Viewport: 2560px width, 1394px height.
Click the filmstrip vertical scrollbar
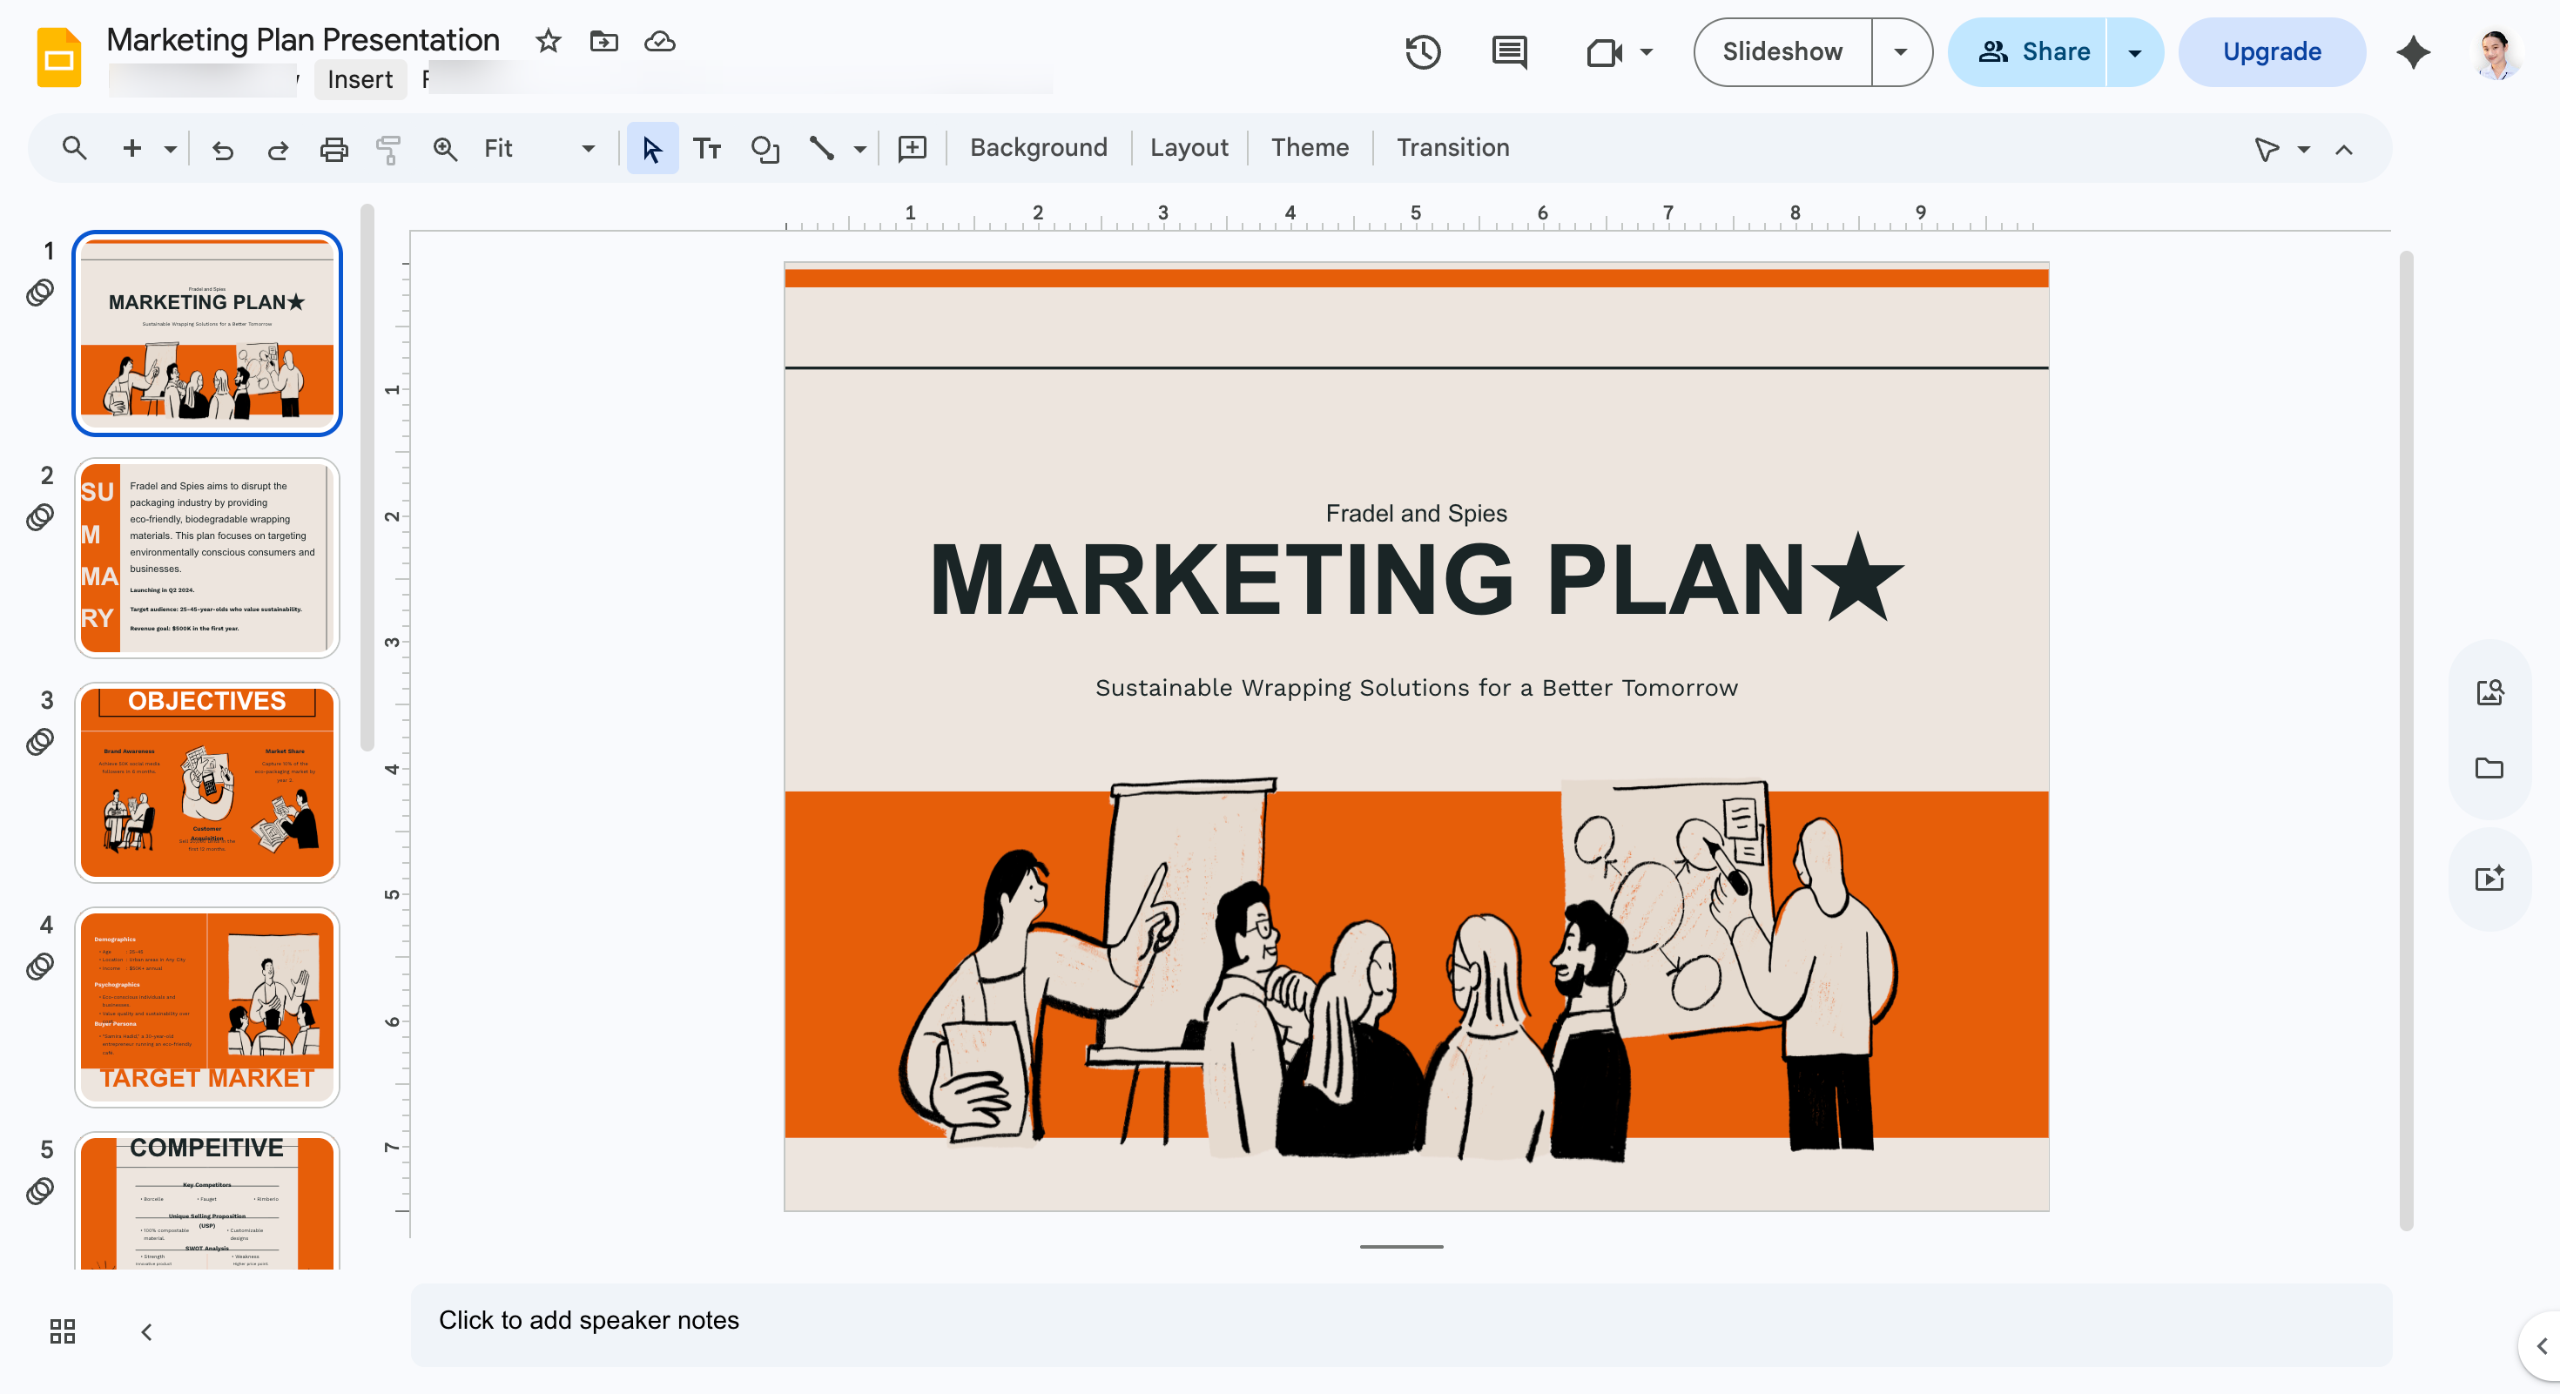point(367,478)
